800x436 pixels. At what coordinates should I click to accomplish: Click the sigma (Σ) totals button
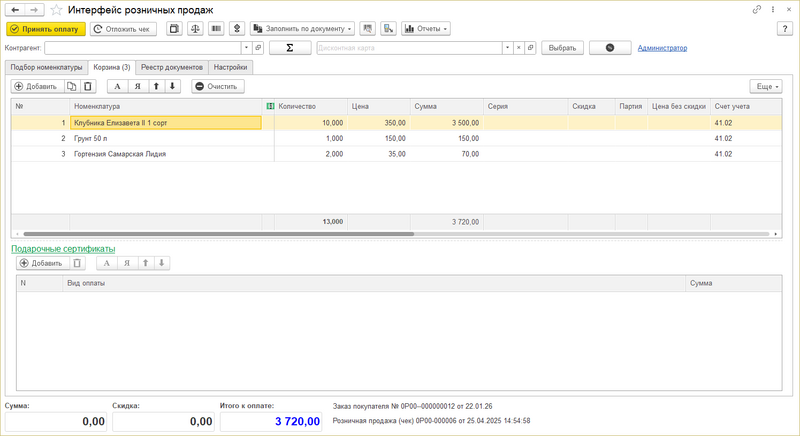click(290, 48)
